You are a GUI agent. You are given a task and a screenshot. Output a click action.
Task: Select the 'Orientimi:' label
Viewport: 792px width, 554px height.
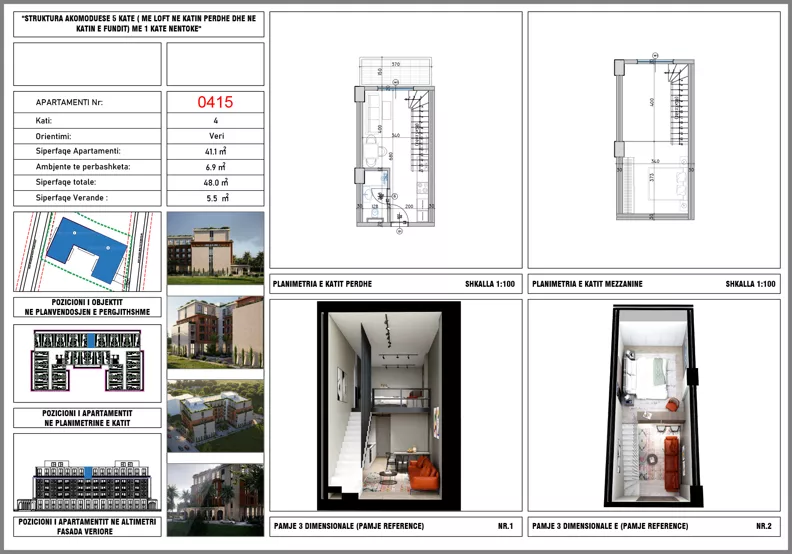pyautogui.click(x=54, y=136)
